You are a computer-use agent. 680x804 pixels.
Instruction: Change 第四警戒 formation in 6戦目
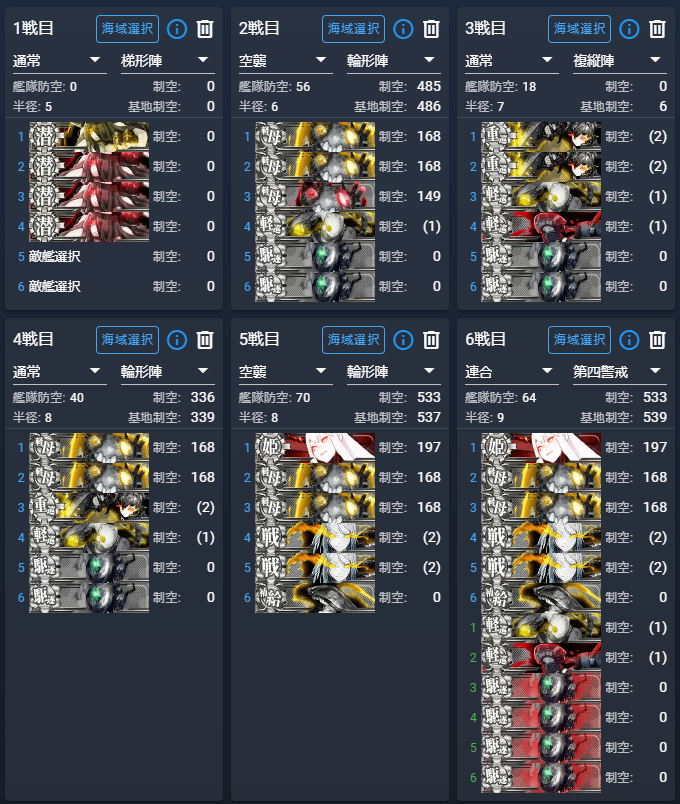[x=620, y=372]
